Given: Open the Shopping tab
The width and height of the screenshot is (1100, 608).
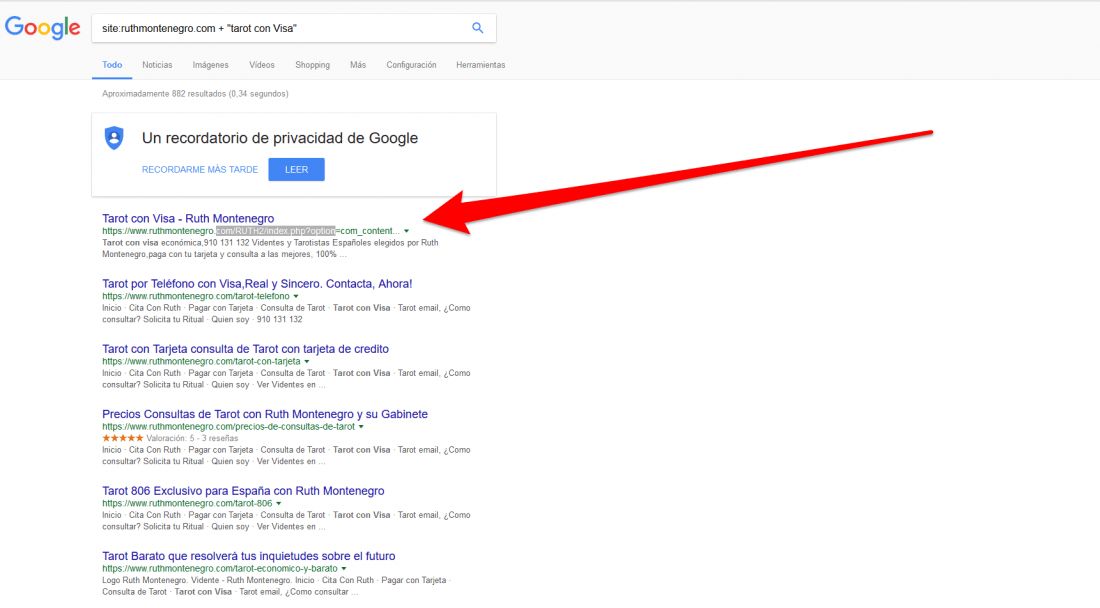Looking at the screenshot, I should point(312,65).
